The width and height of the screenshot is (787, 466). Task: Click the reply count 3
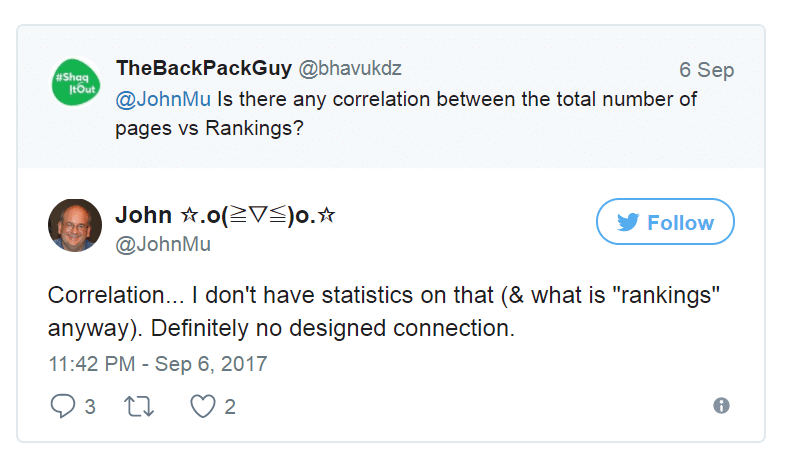pyautogui.click(x=90, y=407)
